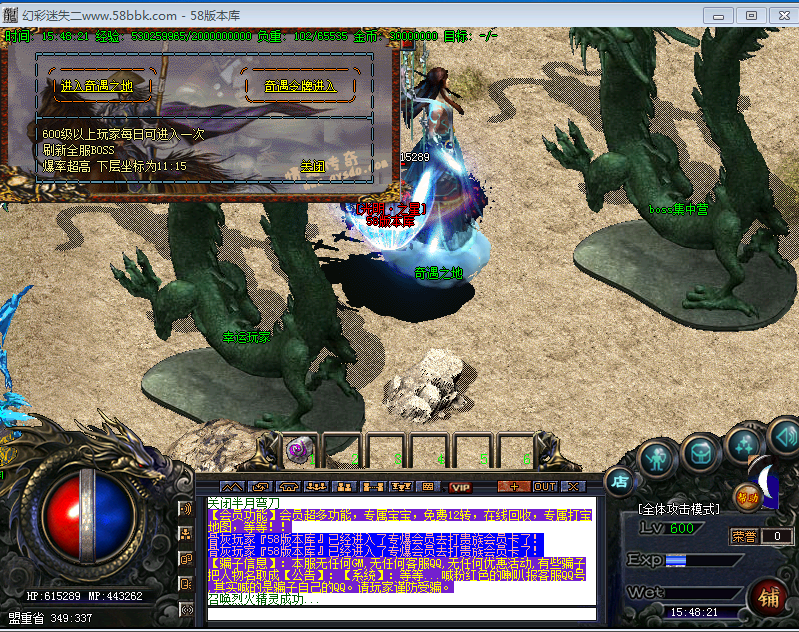Open the two-person friends icon

pyautogui.click(x=344, y=487)
